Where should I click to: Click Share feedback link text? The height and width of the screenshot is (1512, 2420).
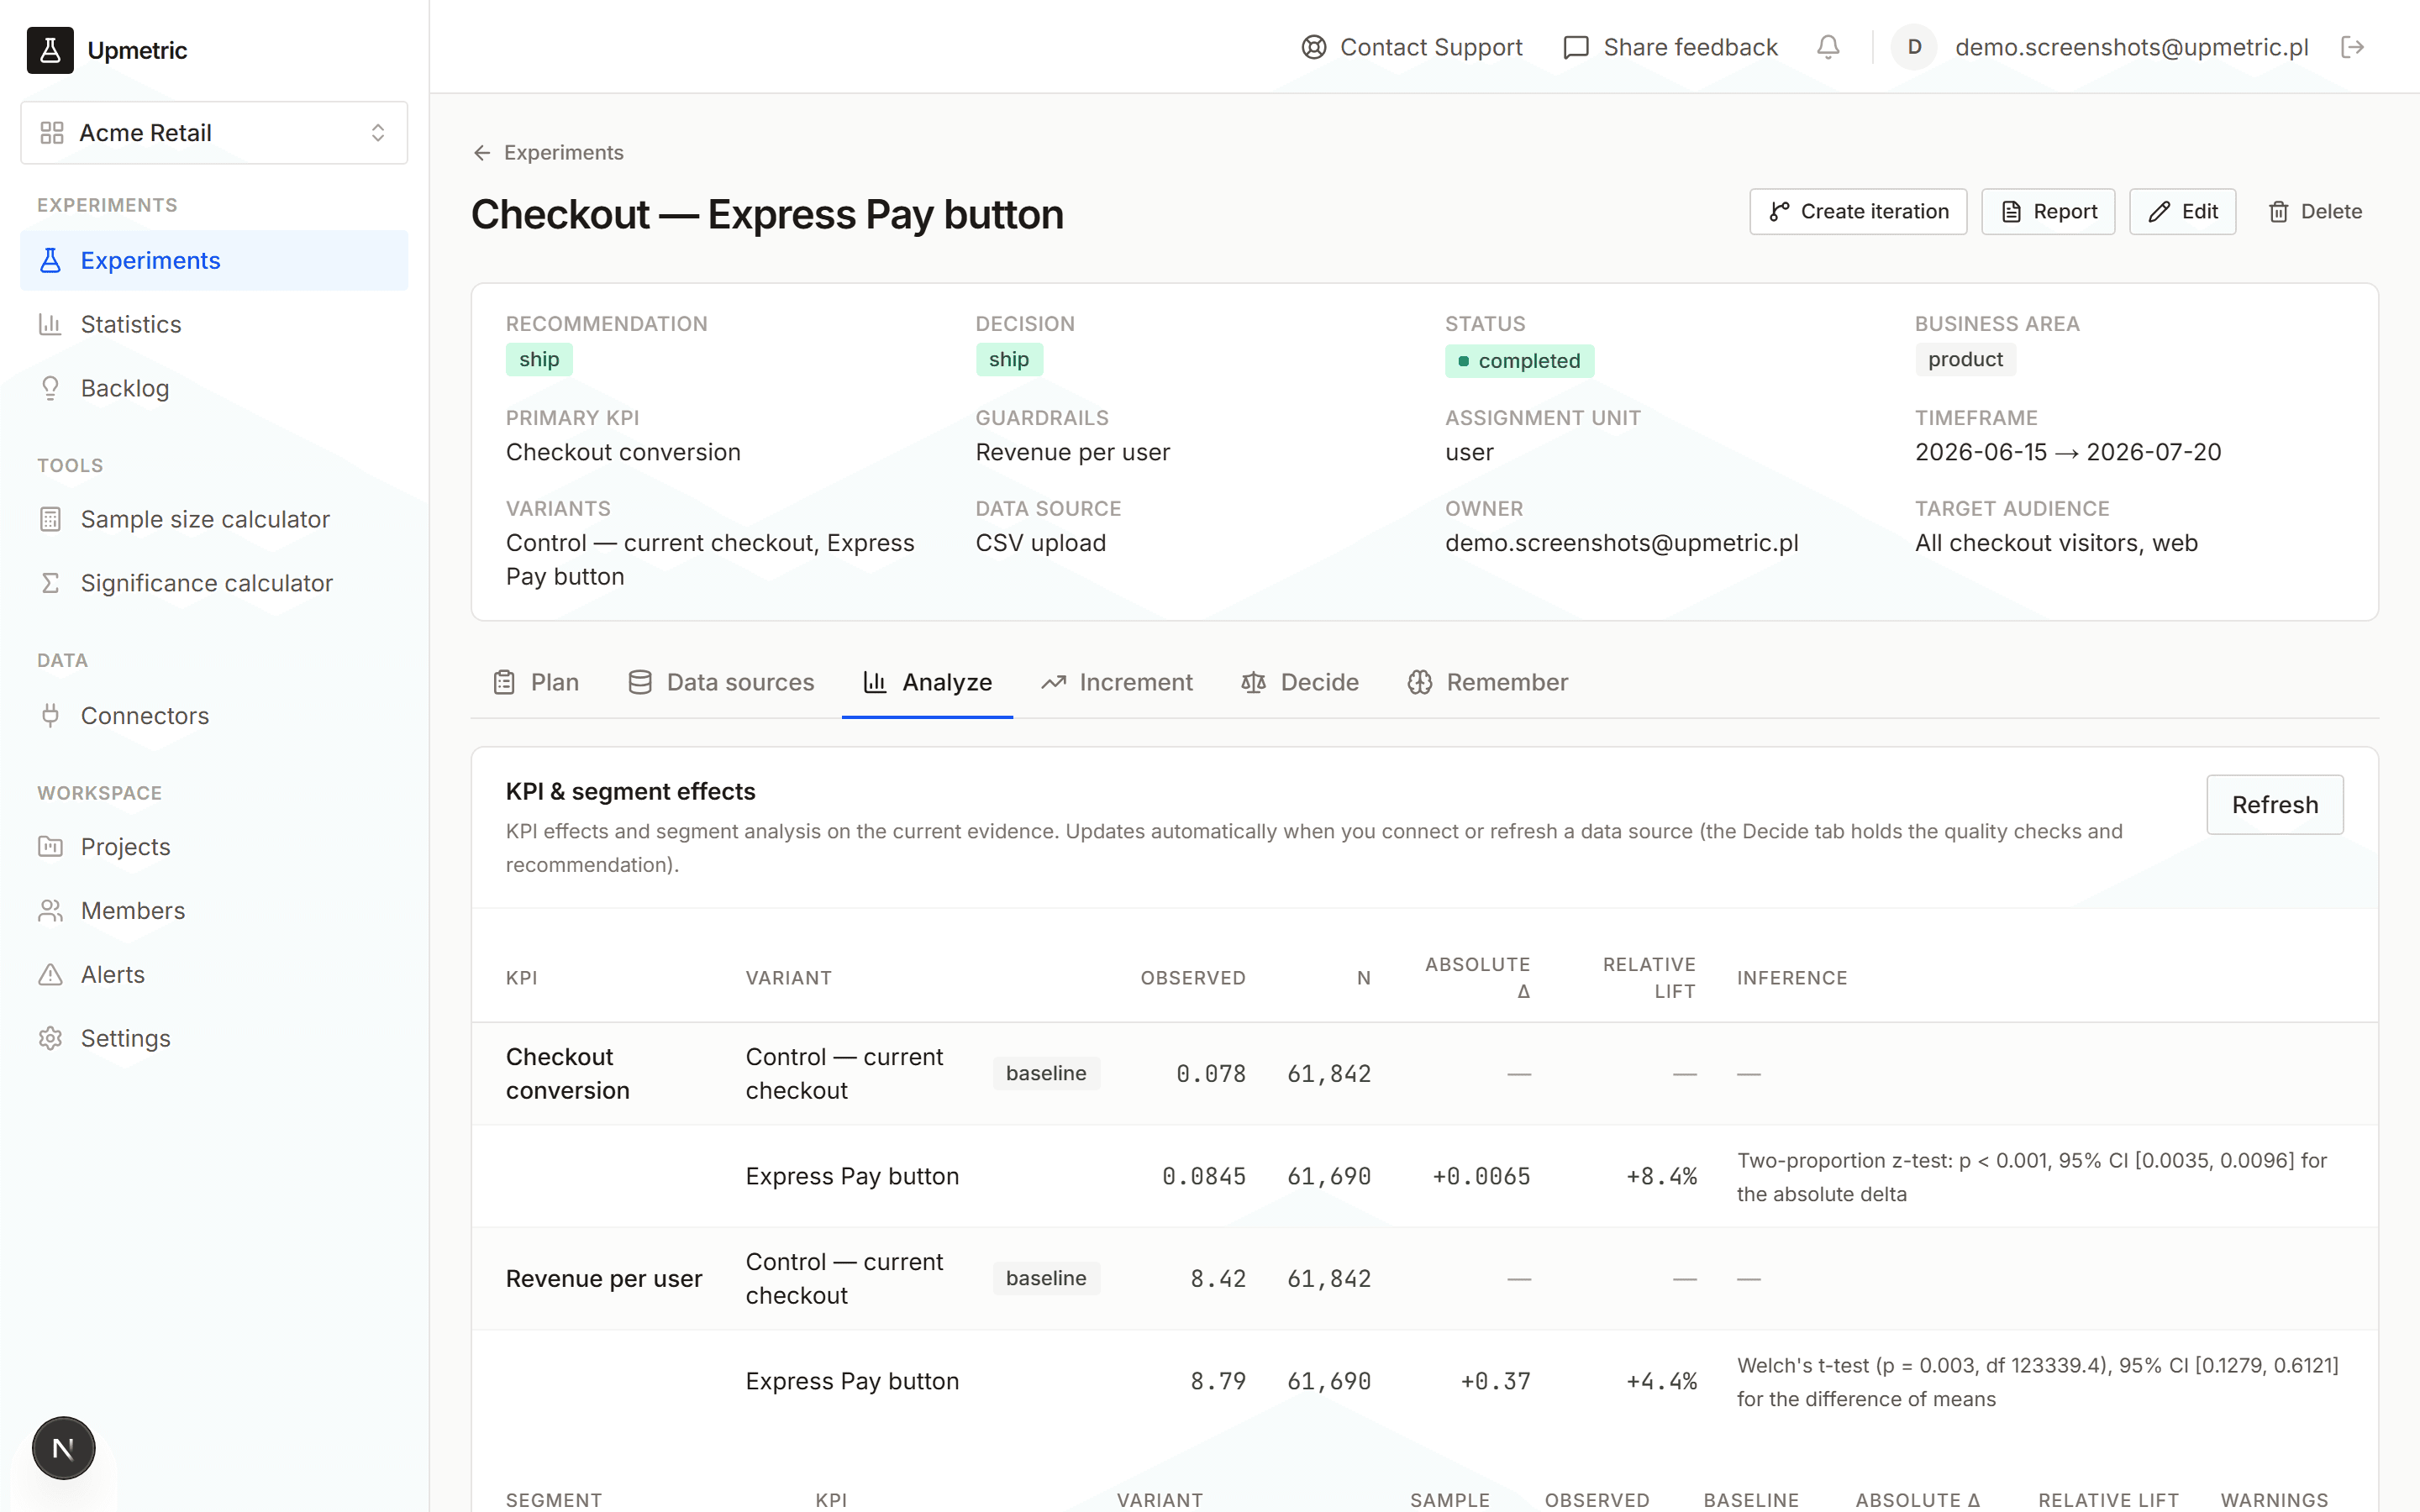click(x=1690, y=47)
